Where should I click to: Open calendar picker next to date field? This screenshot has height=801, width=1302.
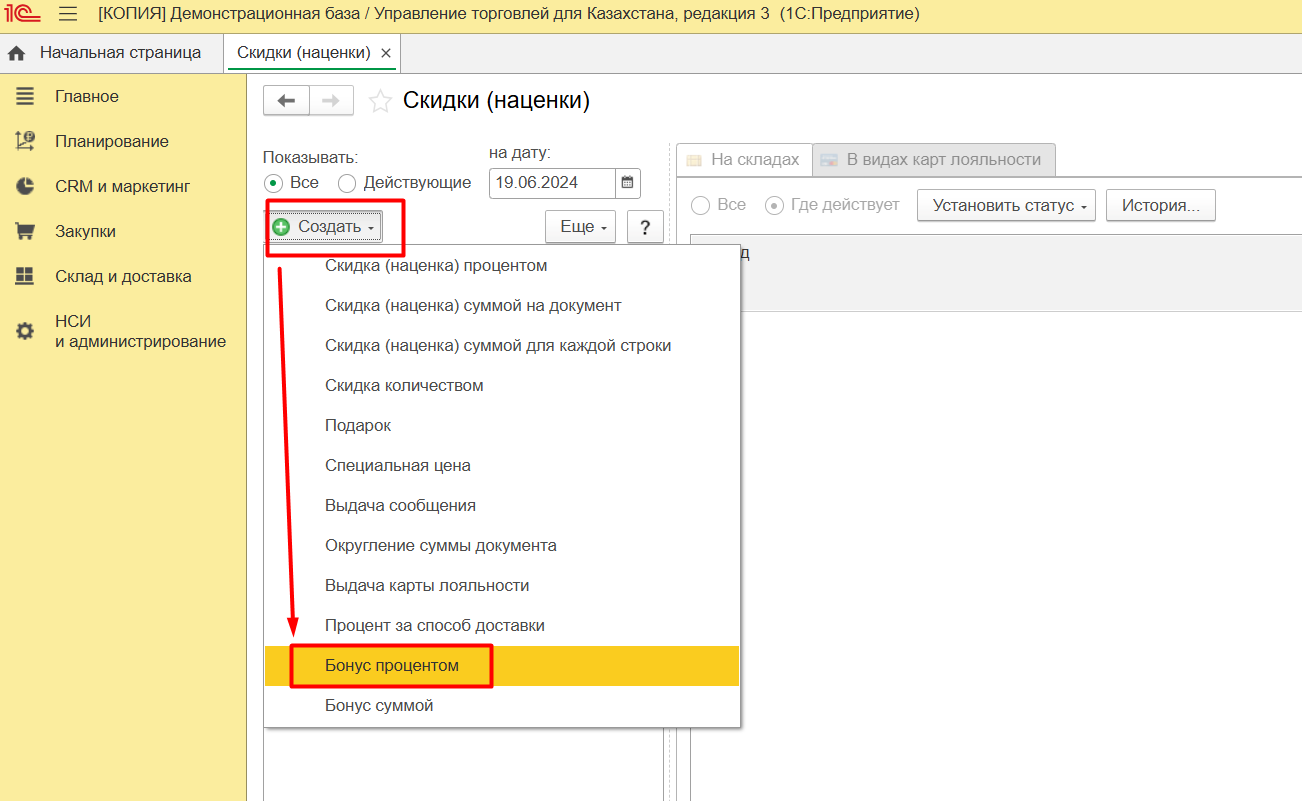click(x=627, y=183)
